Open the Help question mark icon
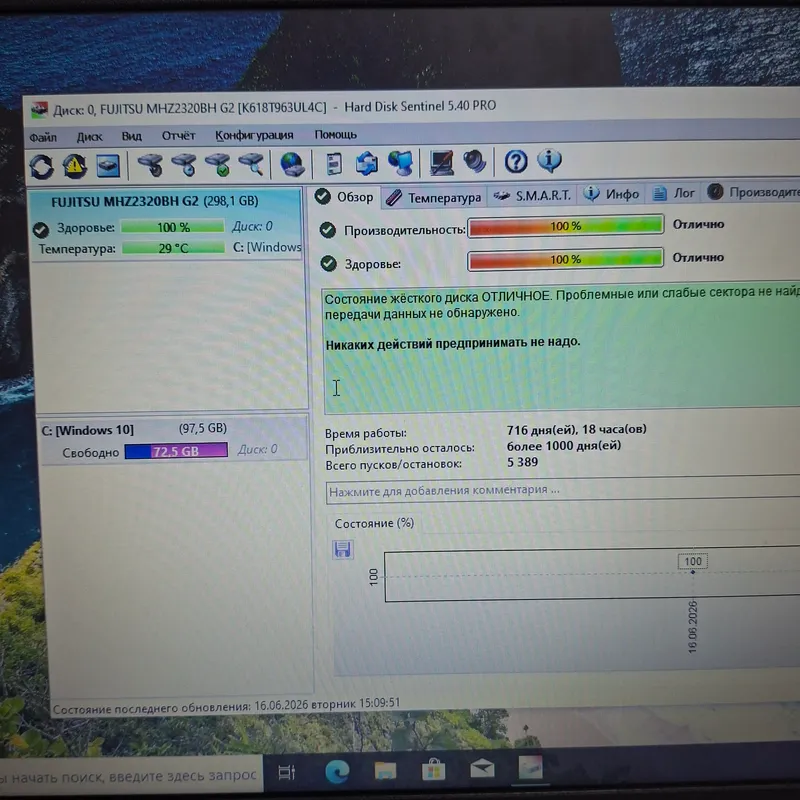This screenshot has height=800, width=800. pos(516,162)
